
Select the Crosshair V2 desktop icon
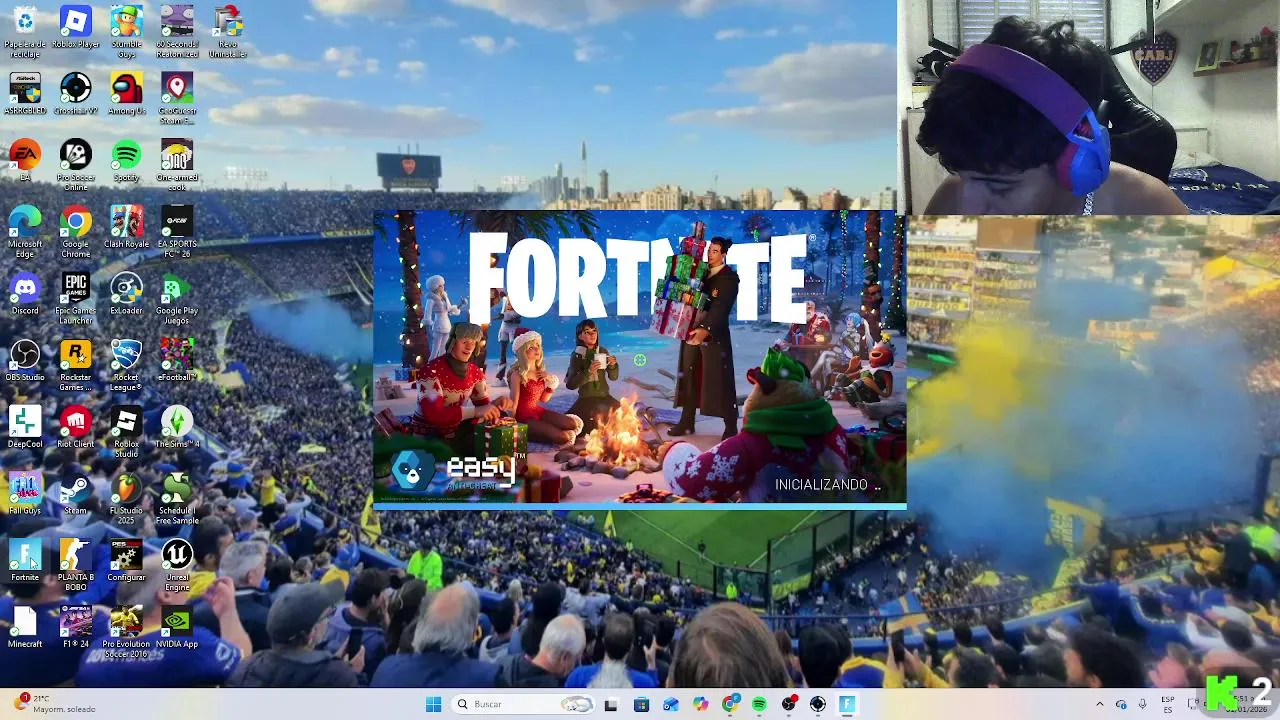pyautogui.click(x=76, y=93)
